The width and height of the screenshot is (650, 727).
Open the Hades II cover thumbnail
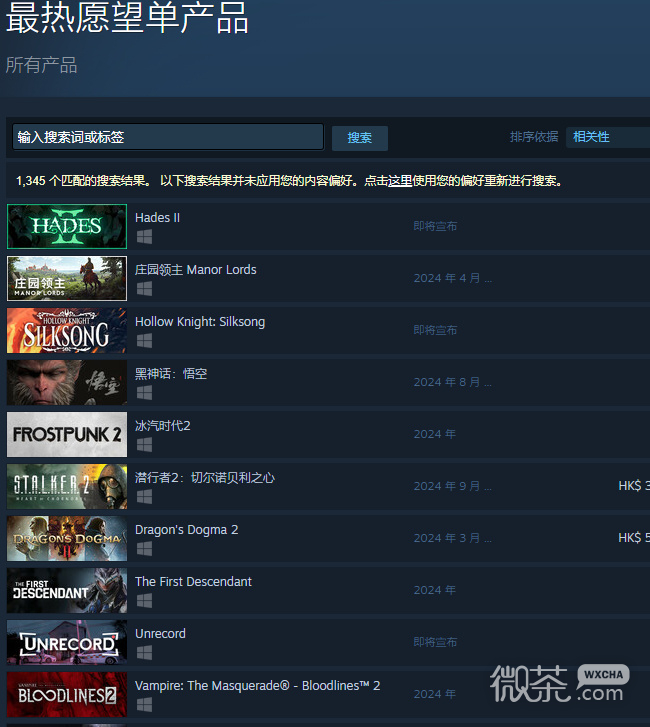(x=67, y=226)
